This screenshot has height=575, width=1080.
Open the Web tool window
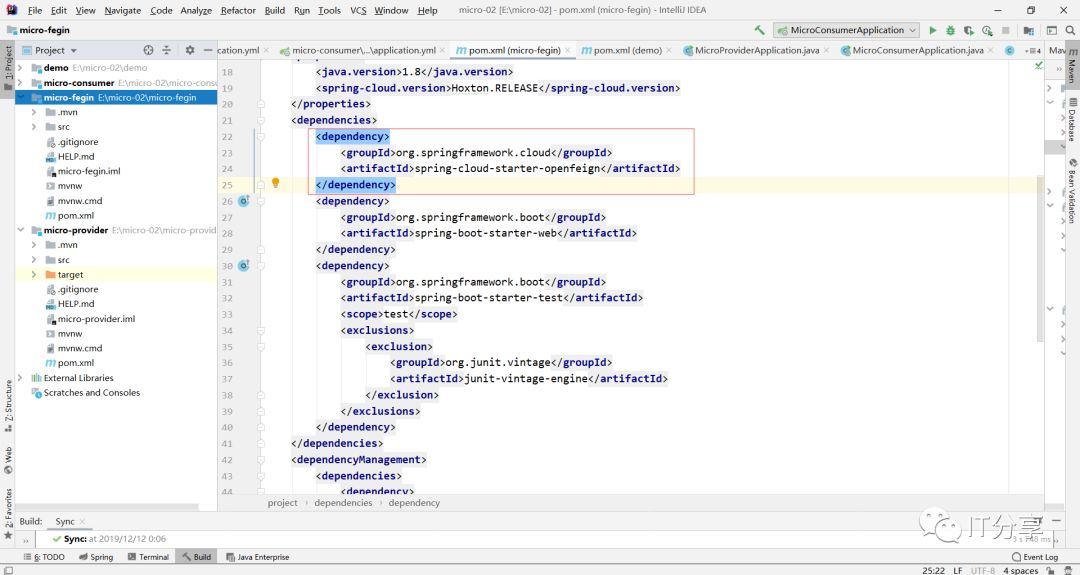pyautogui.click(x=8, y=461)
